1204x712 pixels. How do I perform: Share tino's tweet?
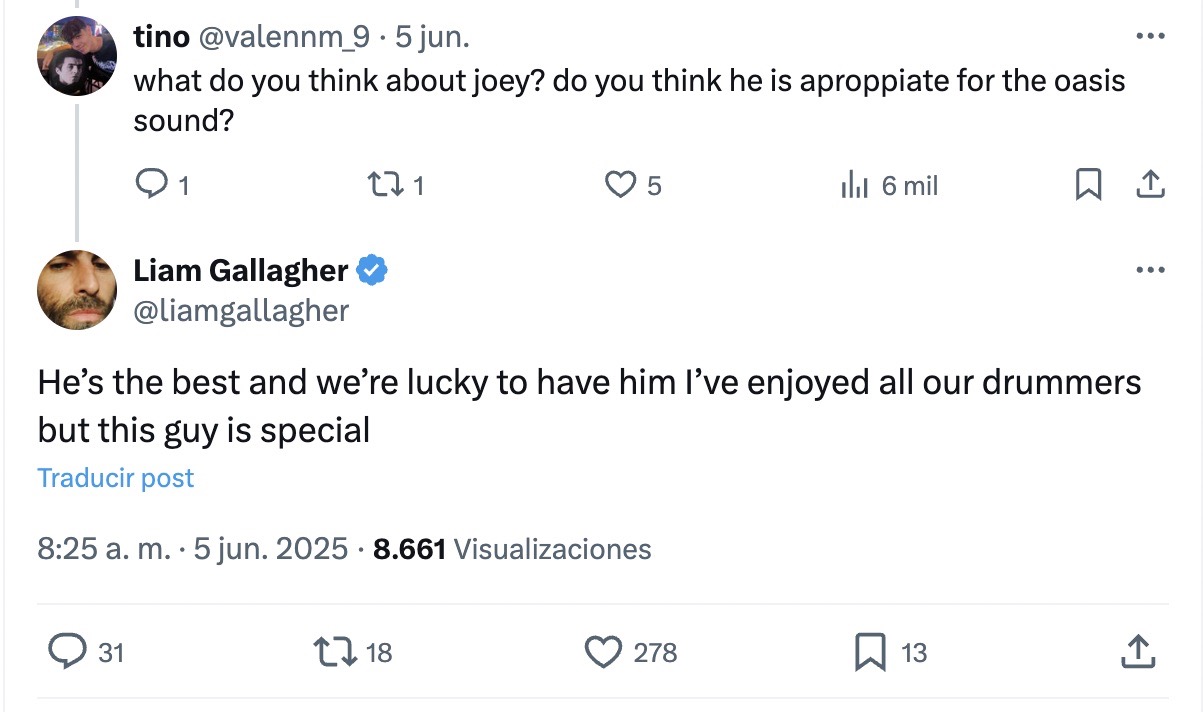(1150, 184)
